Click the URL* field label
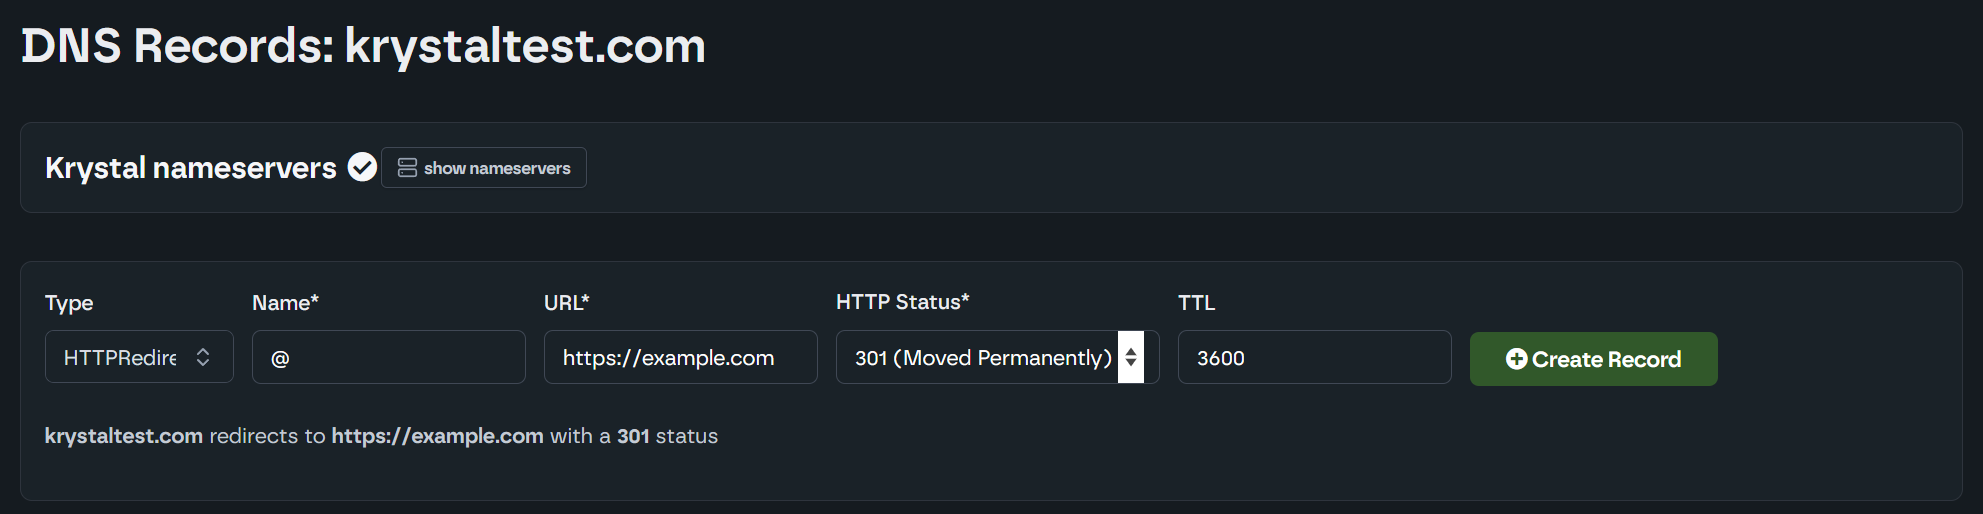Screen dimensions: 1983x514 [x=566, y=303]
